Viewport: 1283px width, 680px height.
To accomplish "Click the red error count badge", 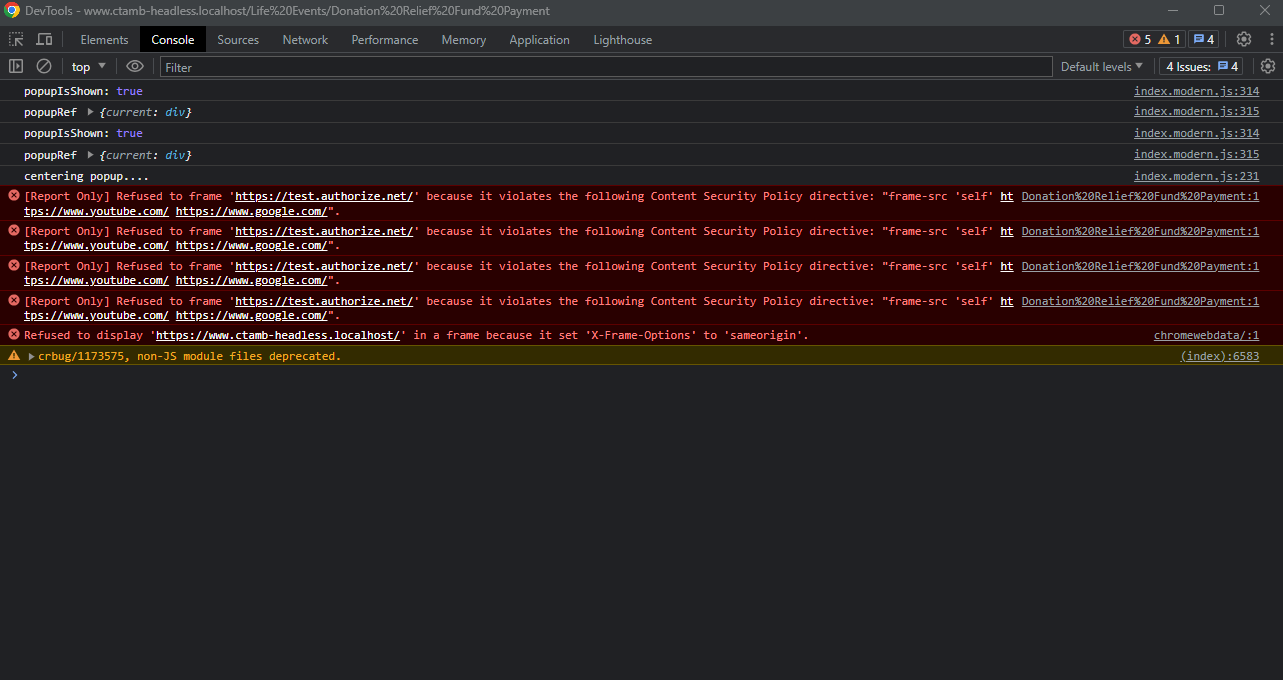I will pyautogui.click(x=1140, y=39).
